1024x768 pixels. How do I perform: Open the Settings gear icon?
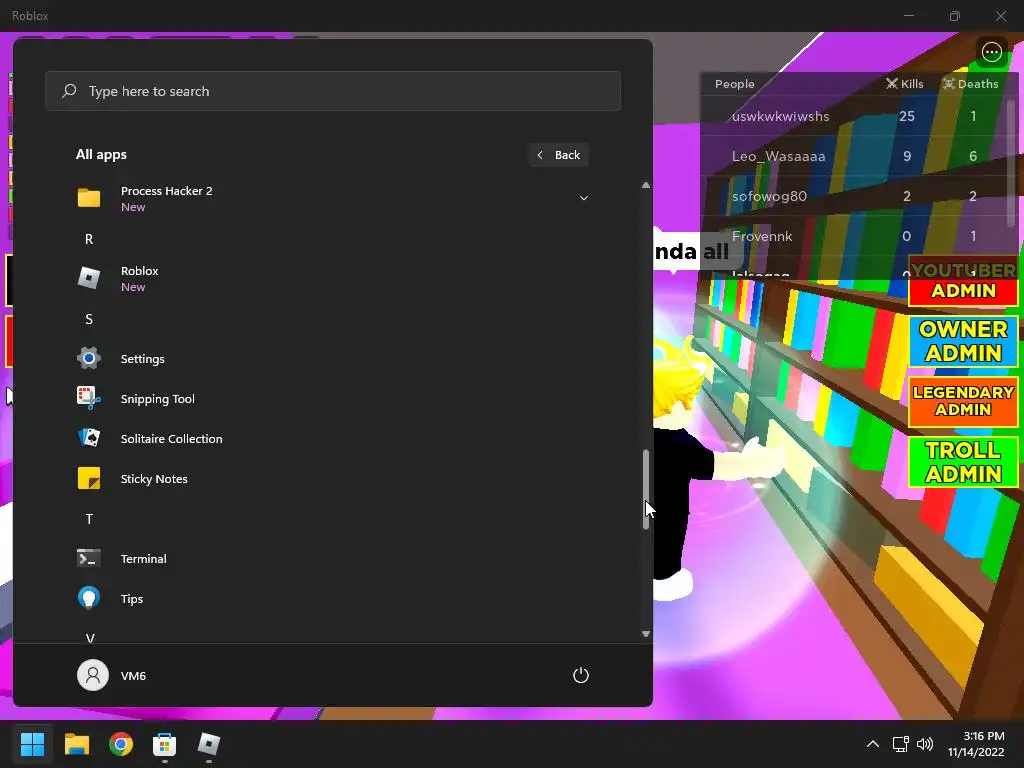89,359
